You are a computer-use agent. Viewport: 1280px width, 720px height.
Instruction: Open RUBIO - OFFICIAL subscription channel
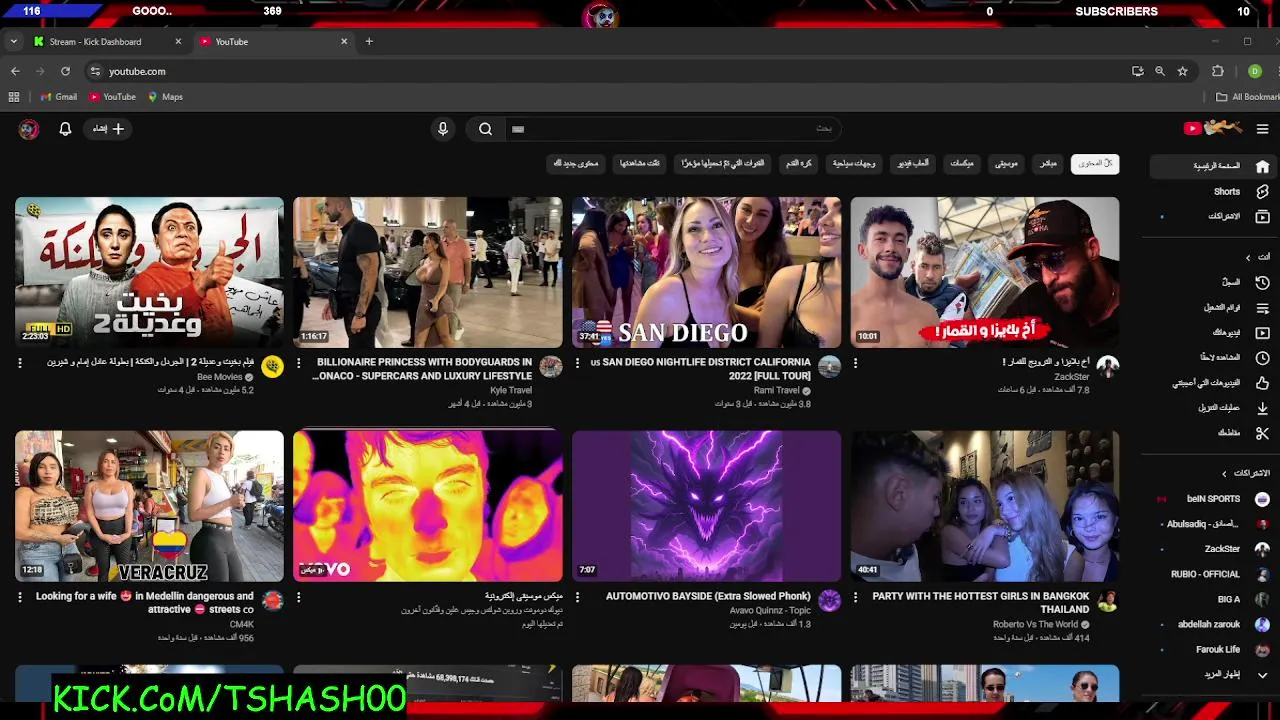tap(1214, 574)
